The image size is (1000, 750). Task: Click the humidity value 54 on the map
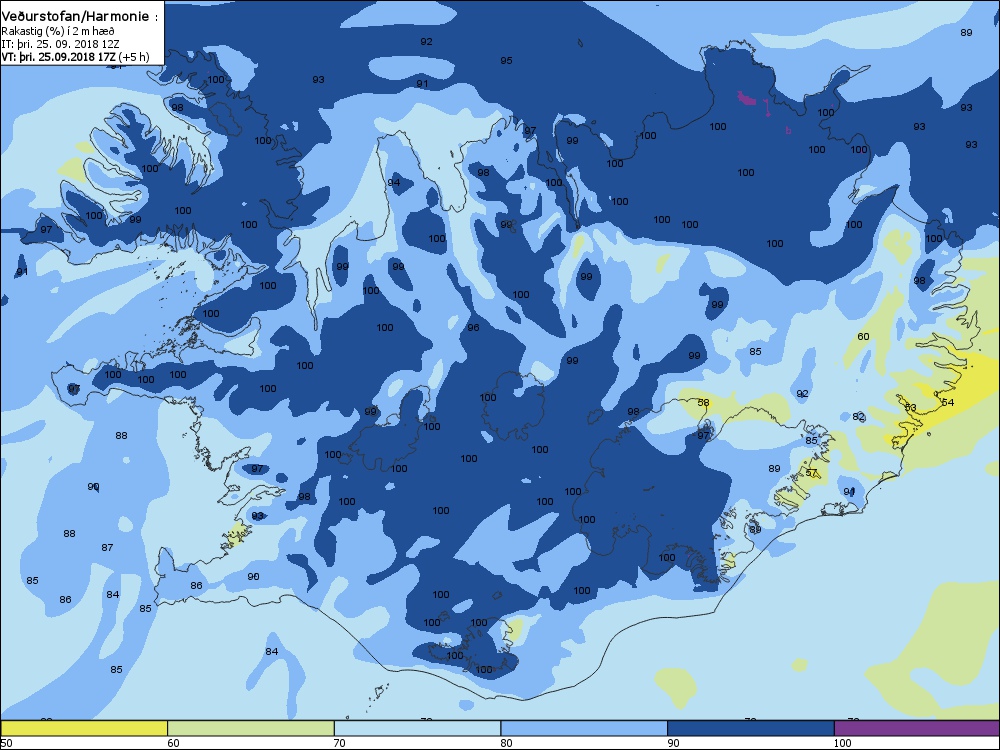pyautogui.click(x=948, y=402)
